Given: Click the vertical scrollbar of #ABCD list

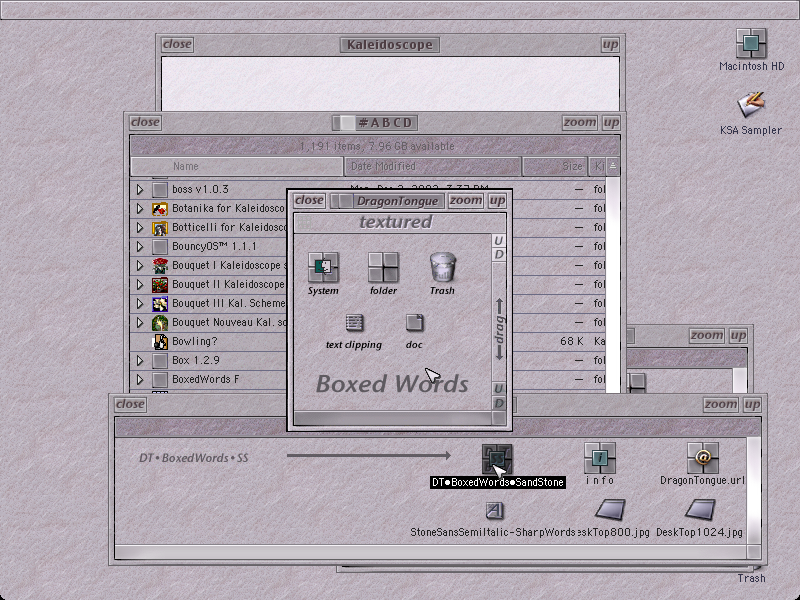Looking at the screenshot, I should coord(613,285).
